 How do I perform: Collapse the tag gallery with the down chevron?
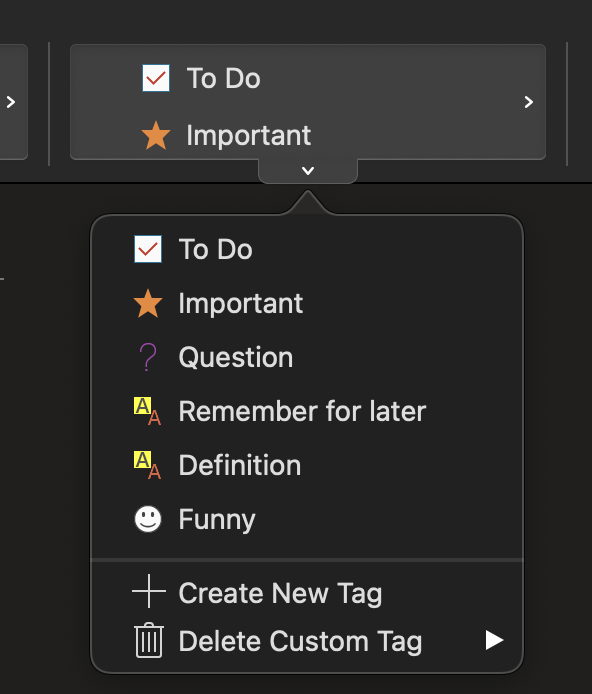pos(308,170)
